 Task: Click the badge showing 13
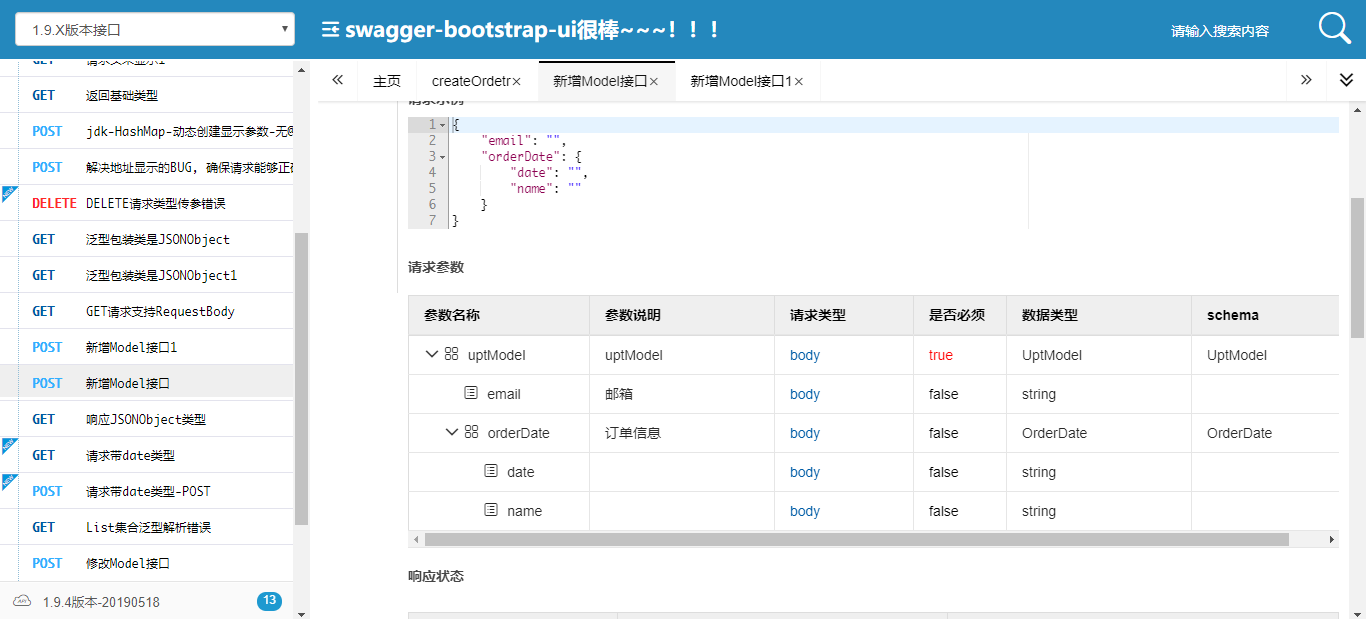[269, 601]
